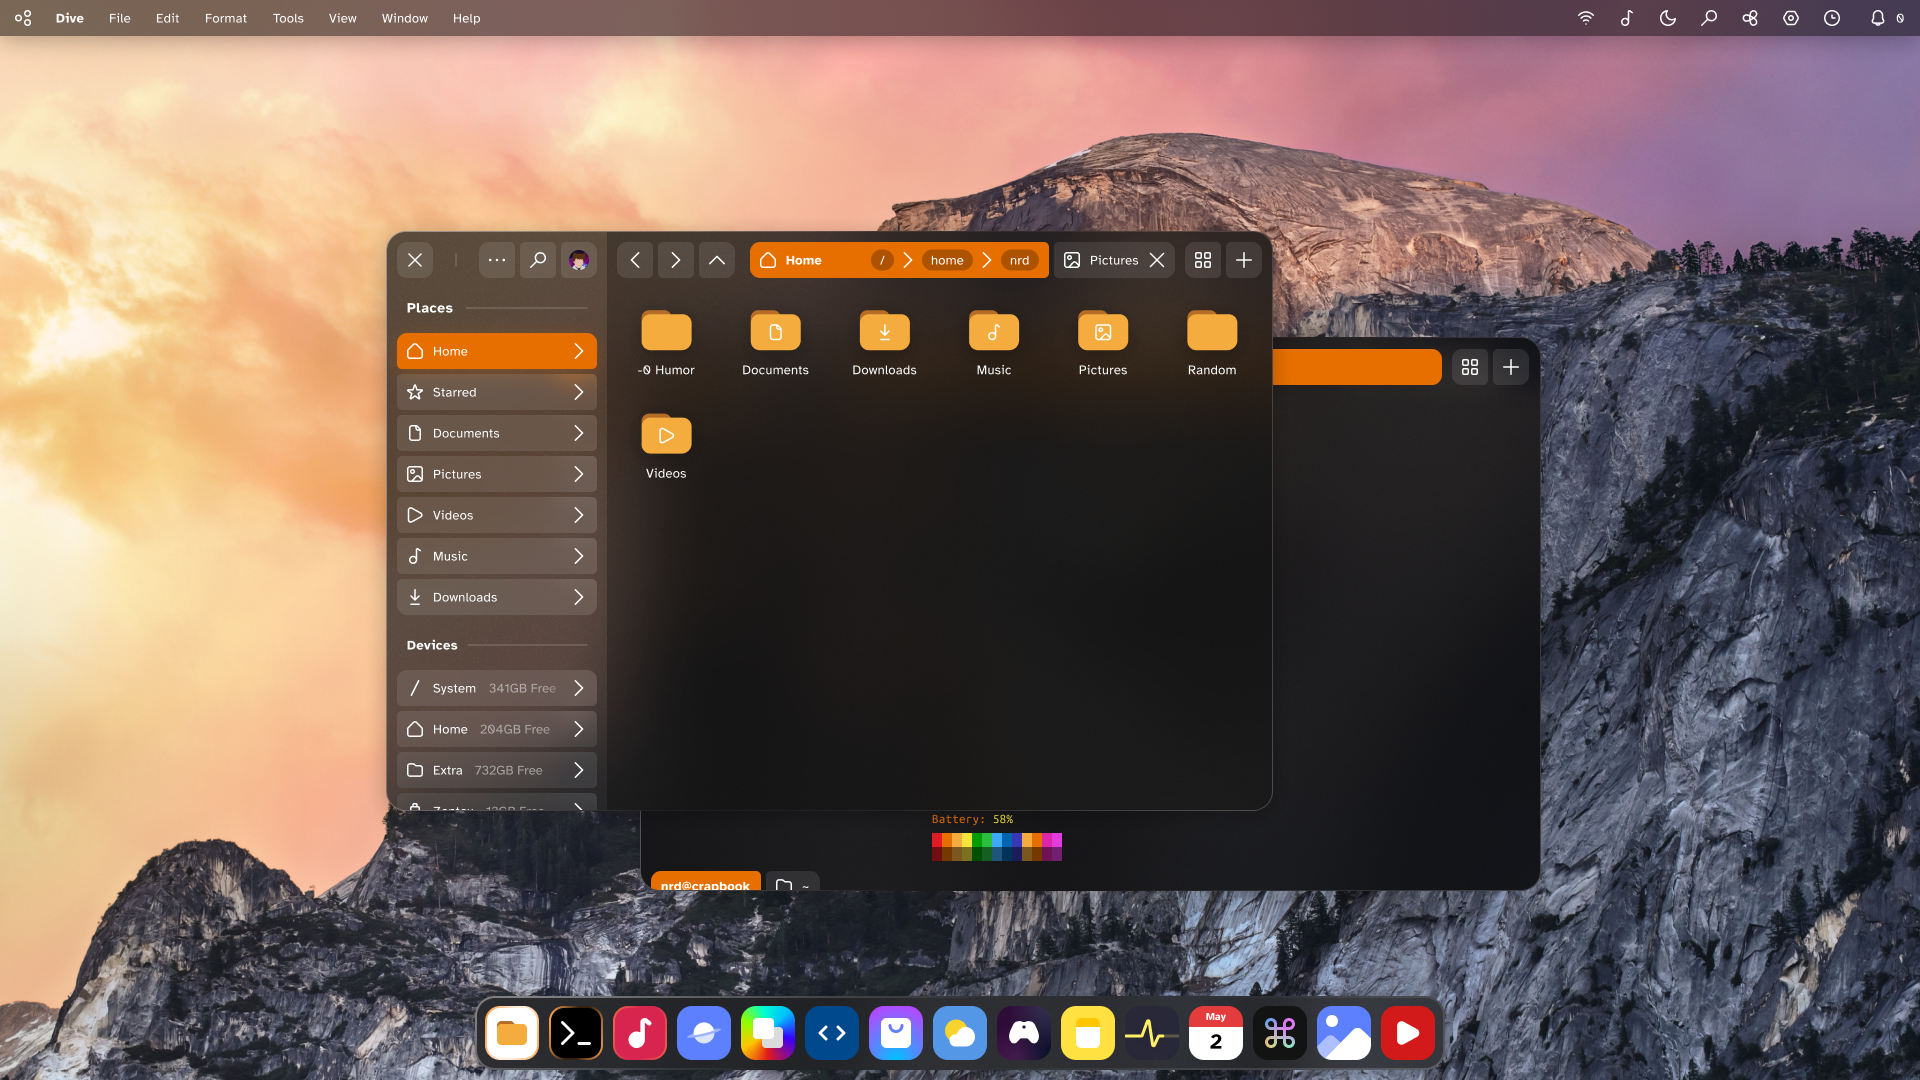The height and width of the screenshot is (1080, 1920).
Task: Open the Downloads folder icon in the grid
Action: (x=884, y=331)
